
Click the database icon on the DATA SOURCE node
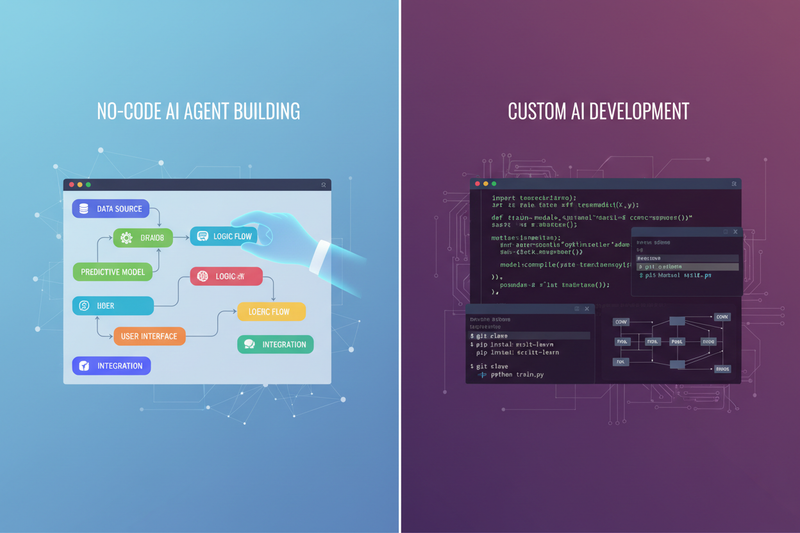click(84, 209)
